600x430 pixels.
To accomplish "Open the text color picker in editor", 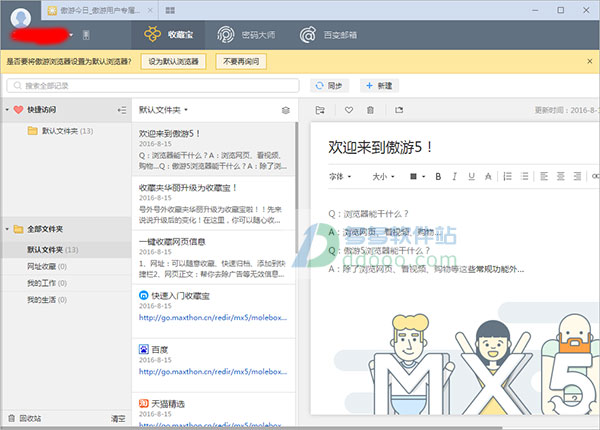I will [x=415, y=176].
